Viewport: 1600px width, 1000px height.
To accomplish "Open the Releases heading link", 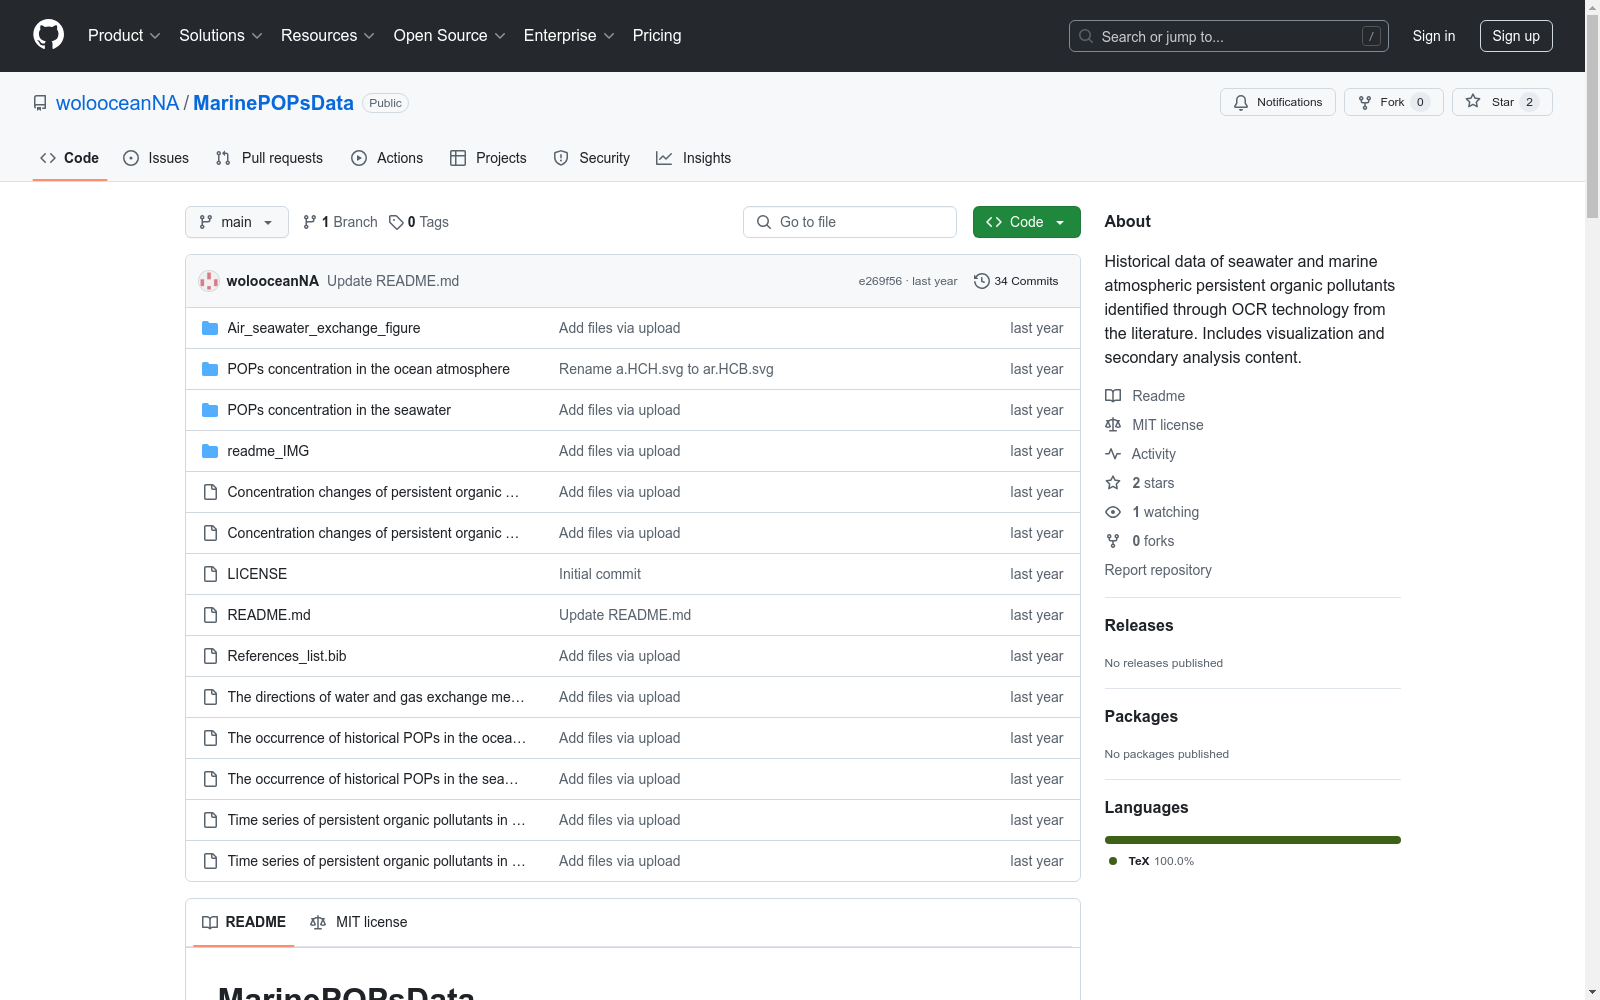I will 1139,625.
